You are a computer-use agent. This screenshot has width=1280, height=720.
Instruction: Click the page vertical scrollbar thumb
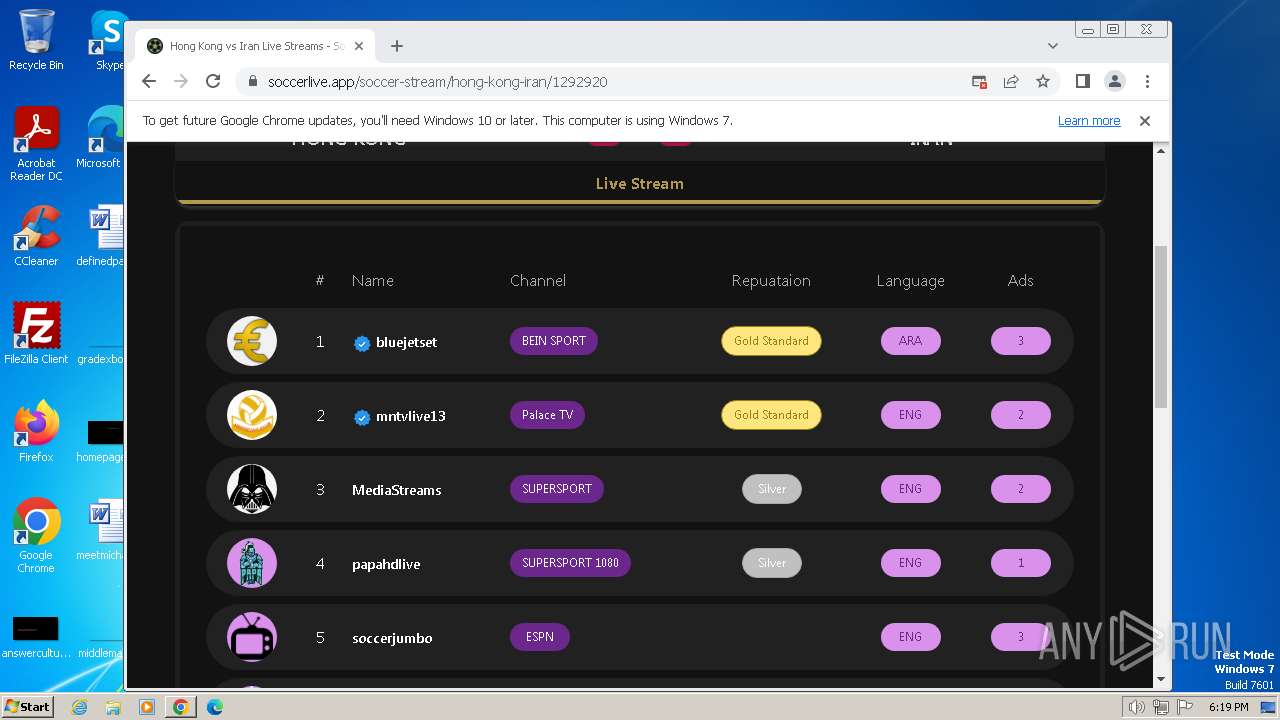coord(1161,326)
